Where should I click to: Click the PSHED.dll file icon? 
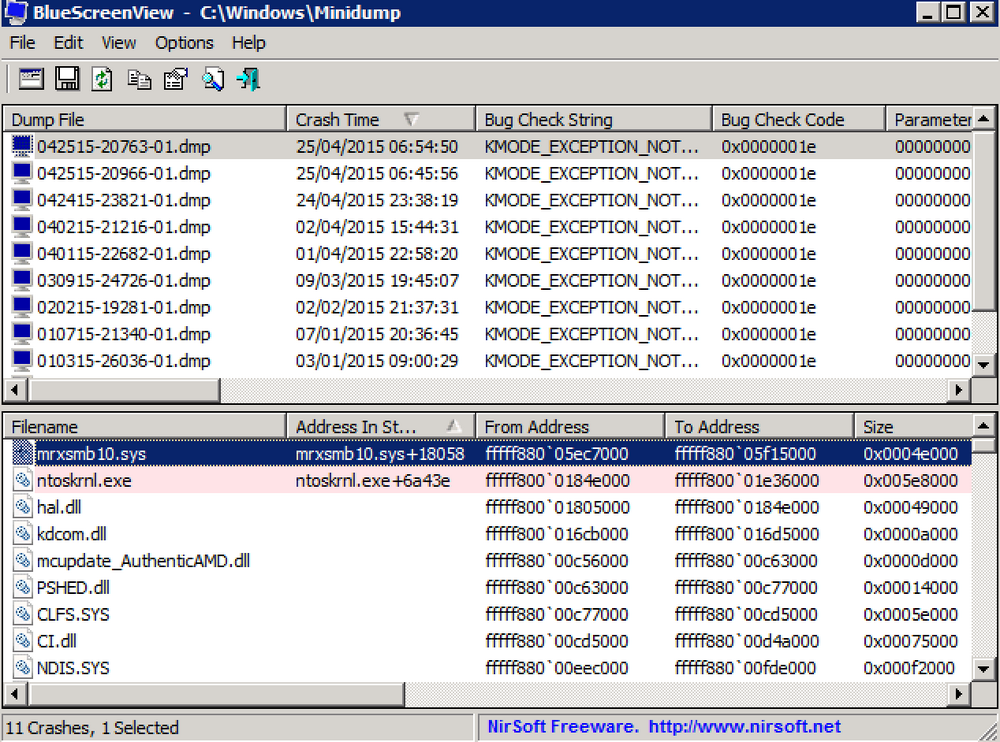coord(22,588)
